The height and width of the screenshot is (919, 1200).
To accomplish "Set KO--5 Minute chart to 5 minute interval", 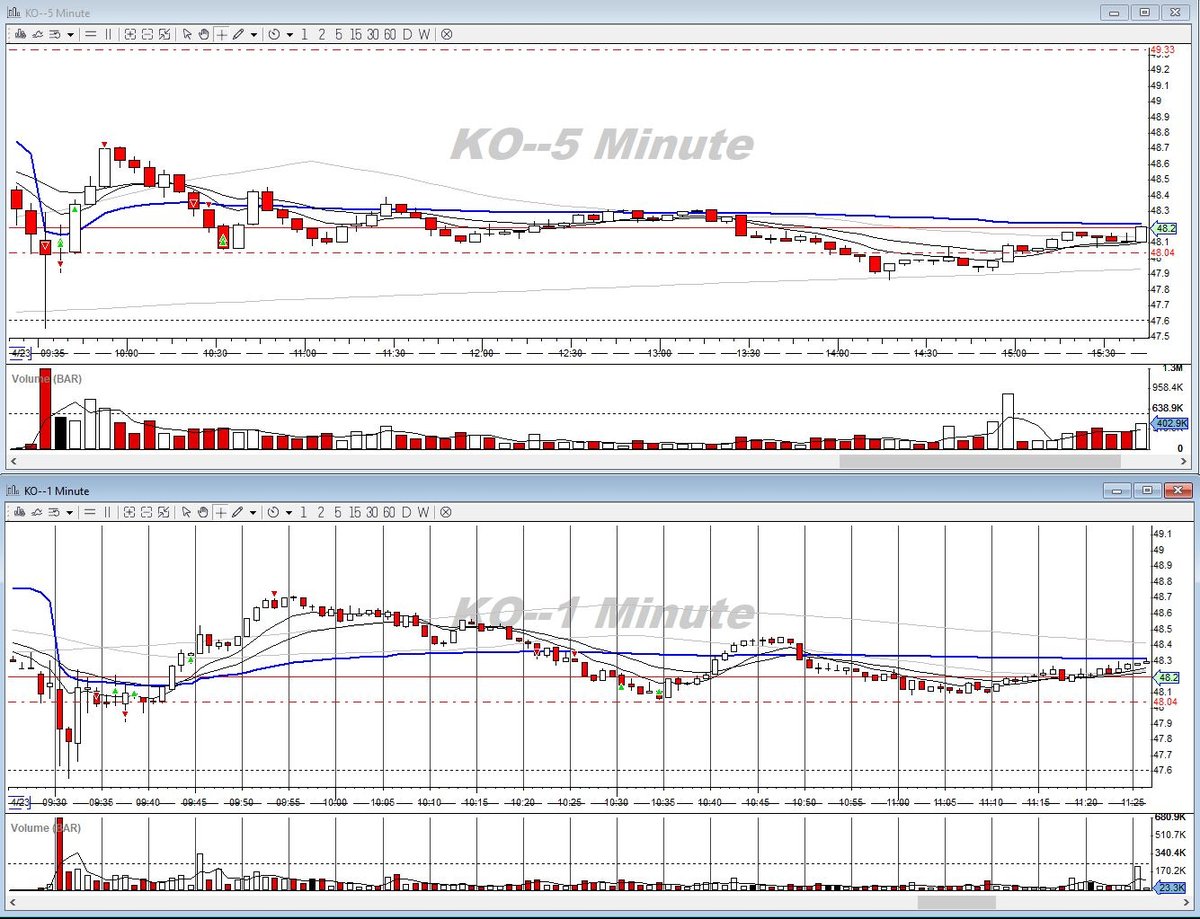I will point(338,34).
